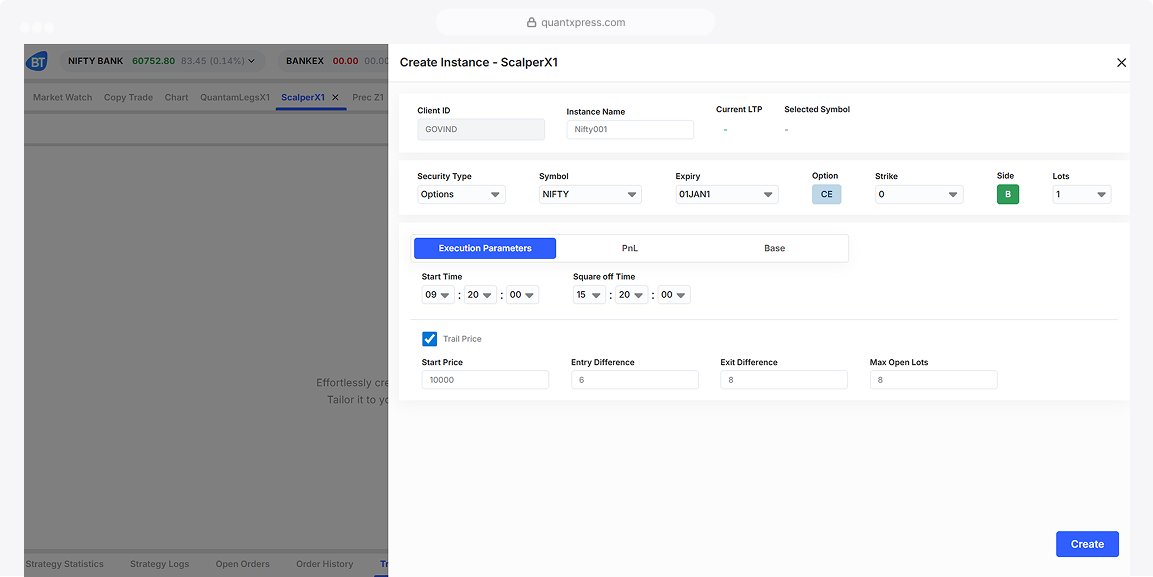Image resolution: width=1153 pixels, height=577 pixels.
Task: Open the Start Time seconds dropdown
Action: pyautogui.click(x=522, y=295)
